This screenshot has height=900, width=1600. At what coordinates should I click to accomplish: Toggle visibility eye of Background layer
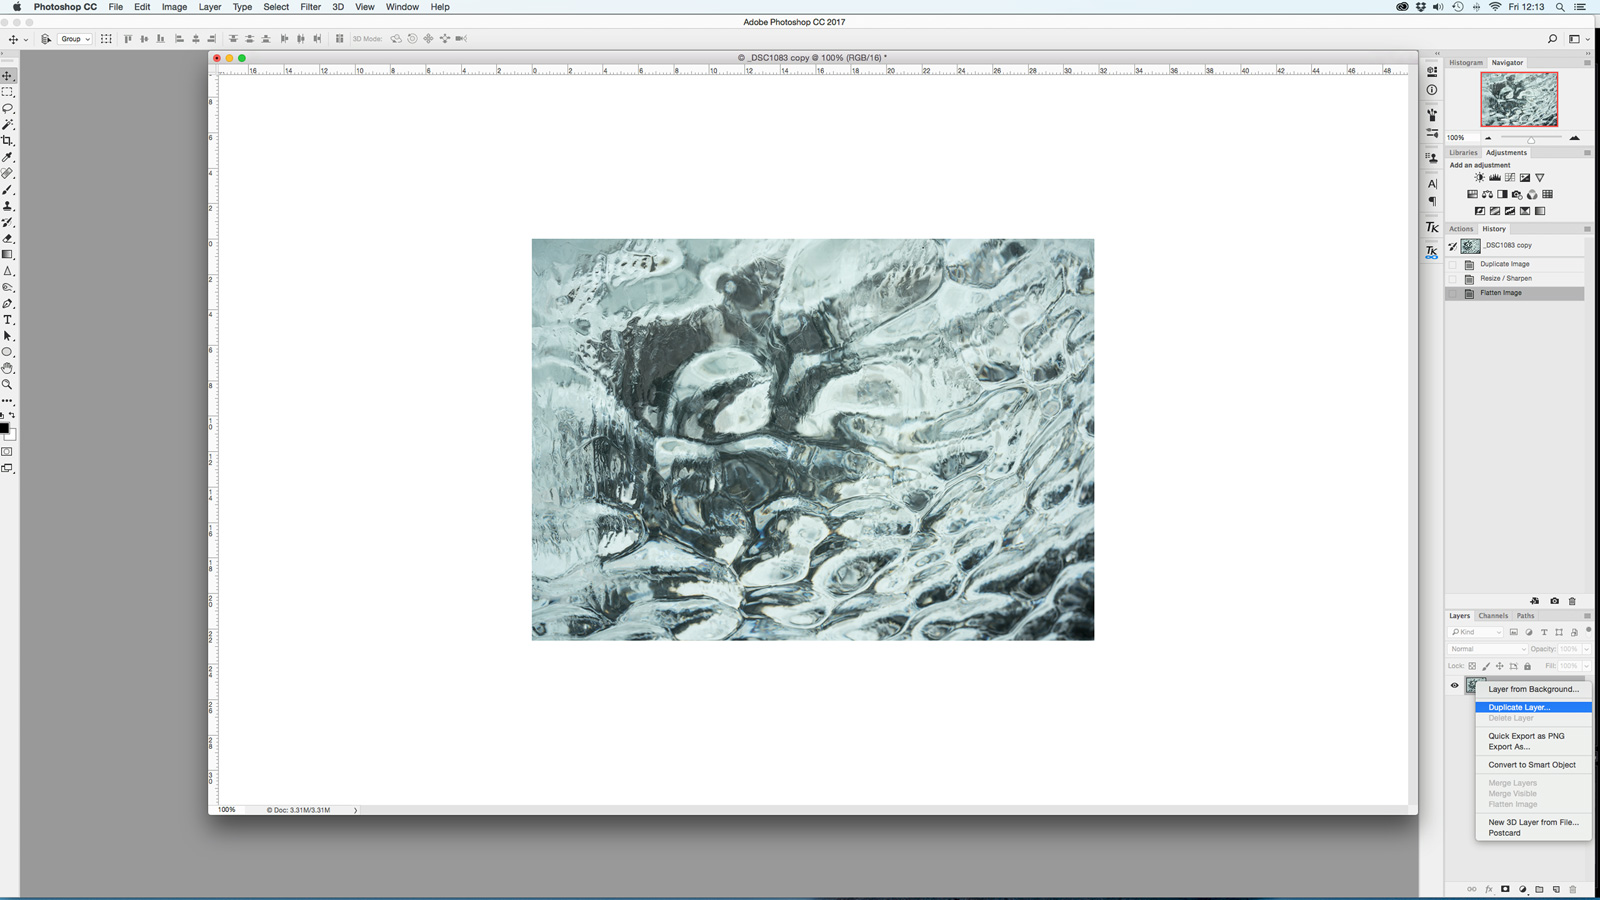tap(1454, 685)
